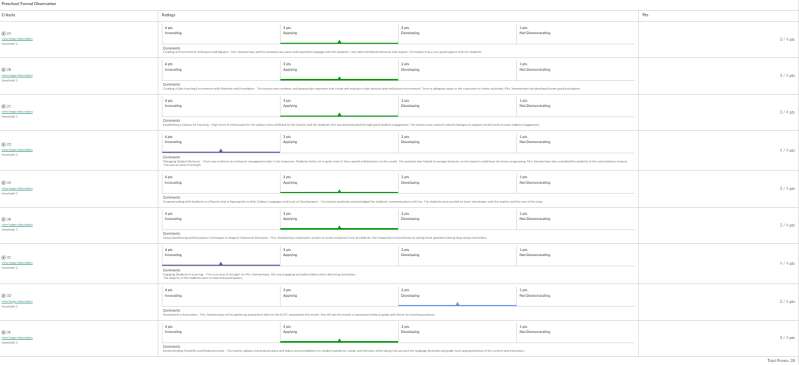The width and height of the screenshot is (799, 365).
Task: Open 'view longer description' for criterion 3A
Action: pyautogui.click(x=17, y=188)
